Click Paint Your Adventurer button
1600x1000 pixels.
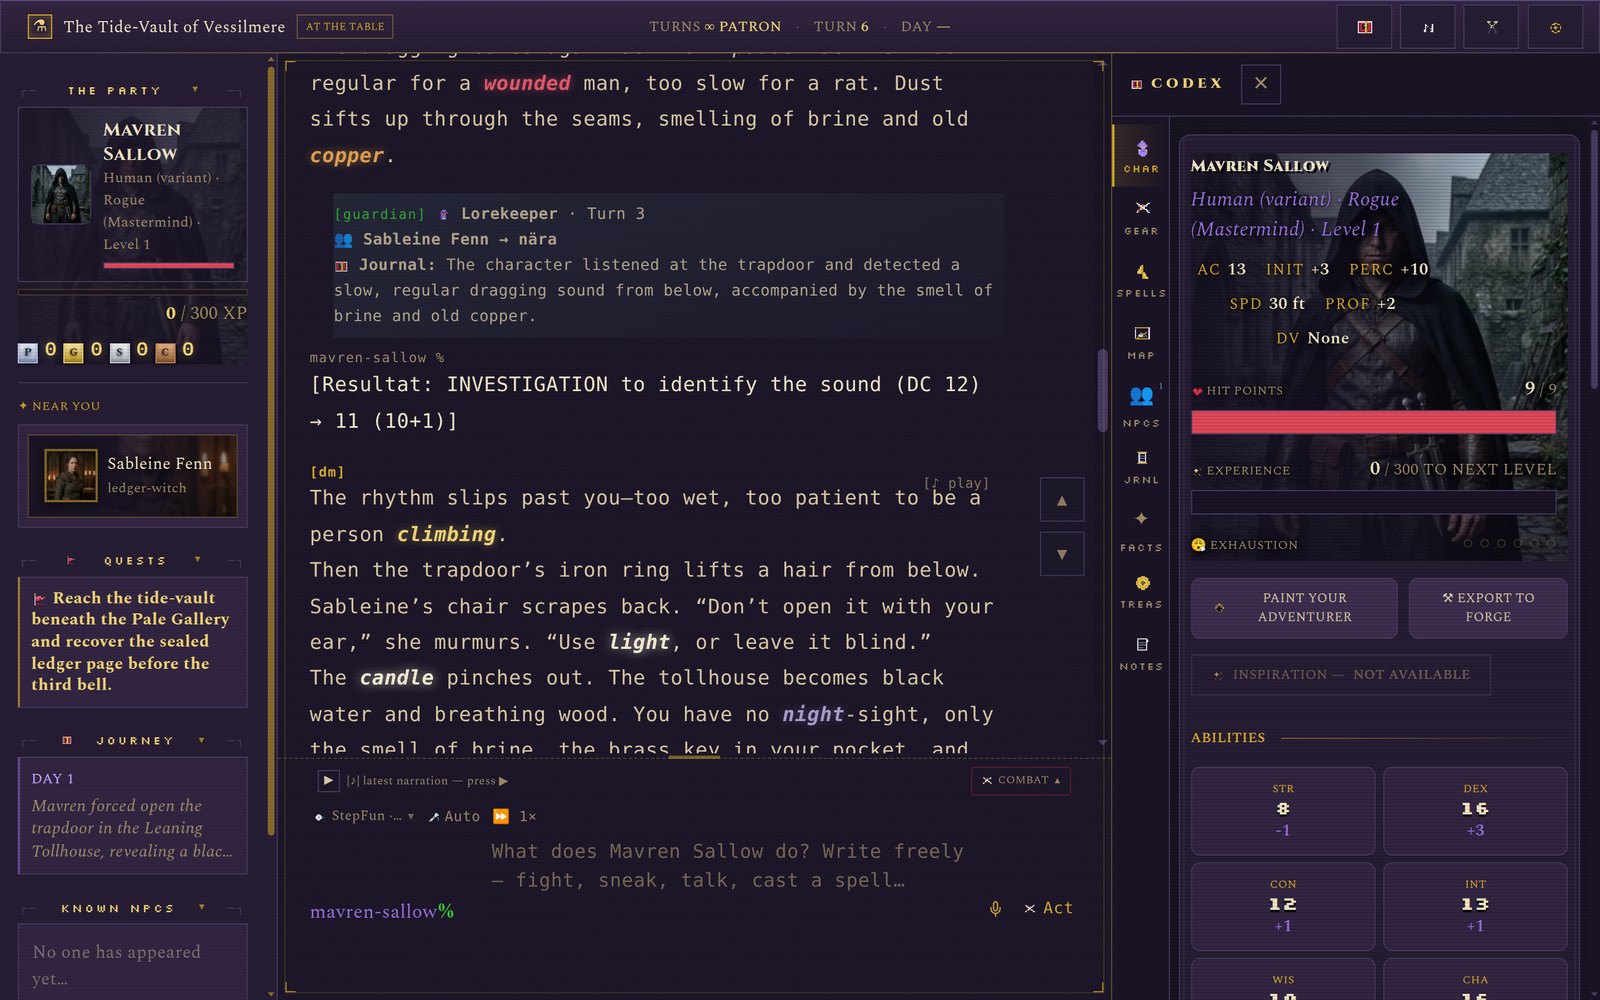point(1294,607)
